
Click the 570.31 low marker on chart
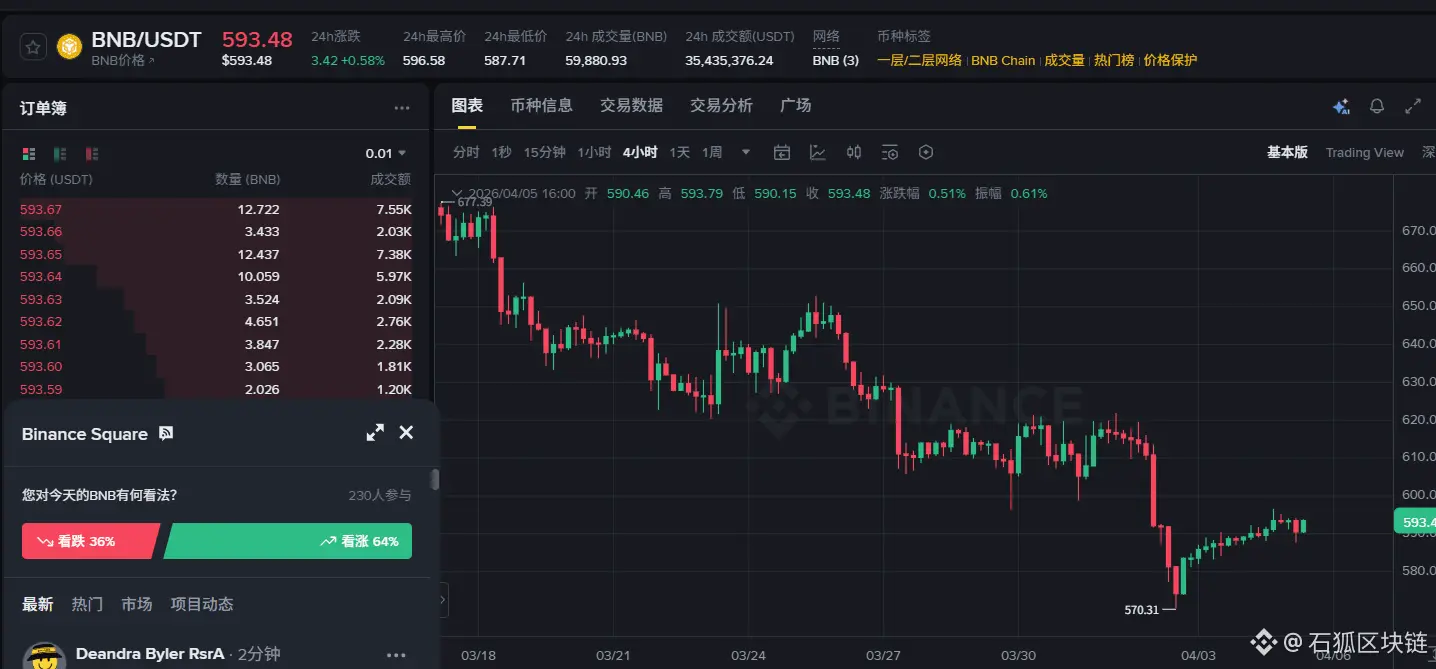[1141, 609]
